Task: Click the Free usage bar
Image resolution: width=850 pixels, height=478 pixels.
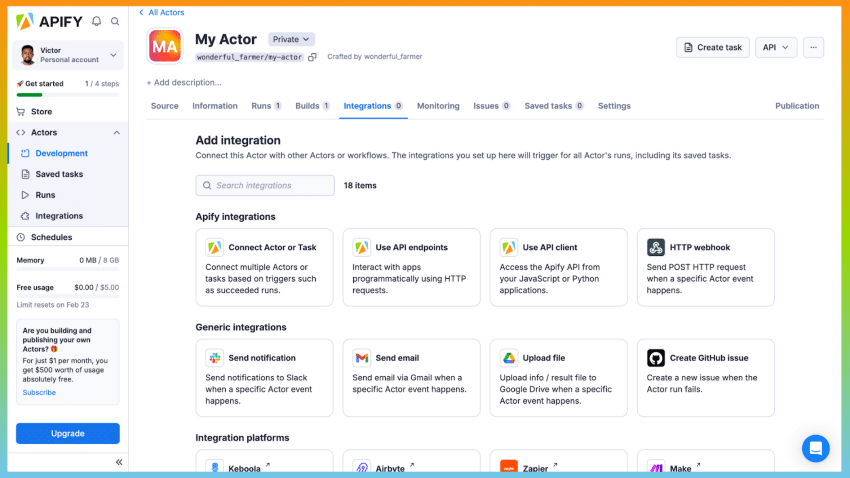Action: click(68, 296)
